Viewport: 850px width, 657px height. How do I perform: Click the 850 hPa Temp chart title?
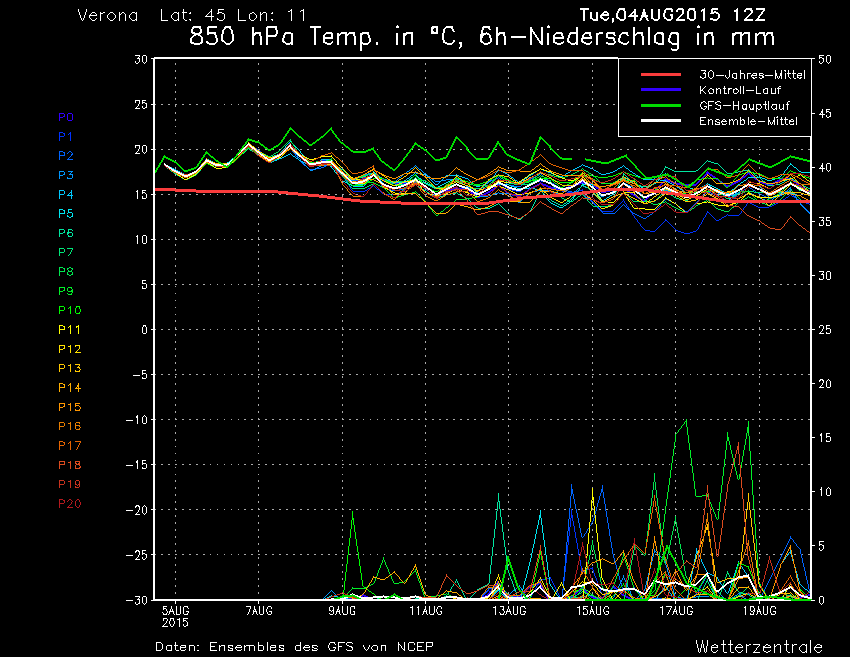[x=482, y=37]
